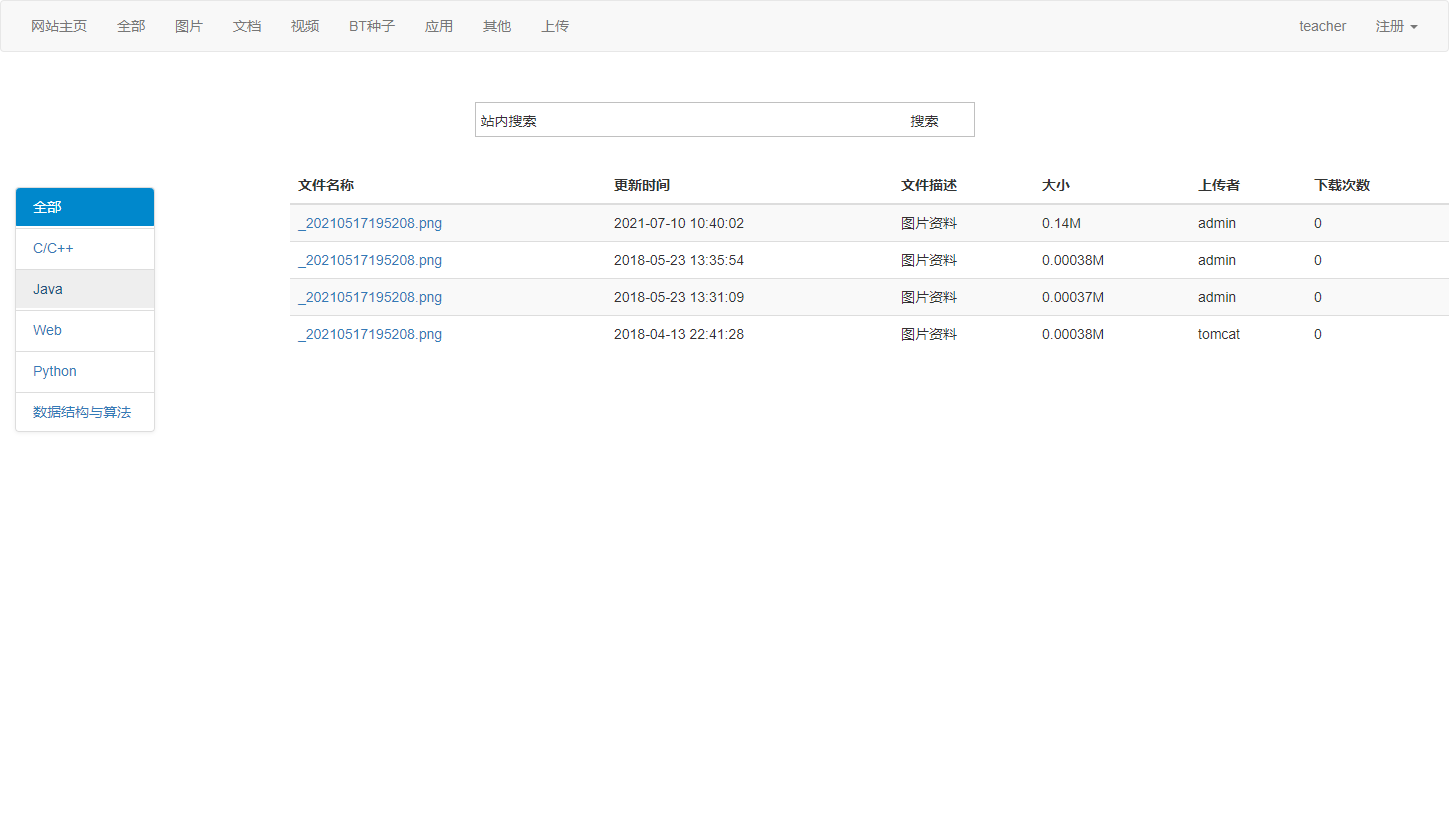Open the 图片 category in navbar
Image resolution: width=1449 pixels, height=828 pixels.
point(189,26)
